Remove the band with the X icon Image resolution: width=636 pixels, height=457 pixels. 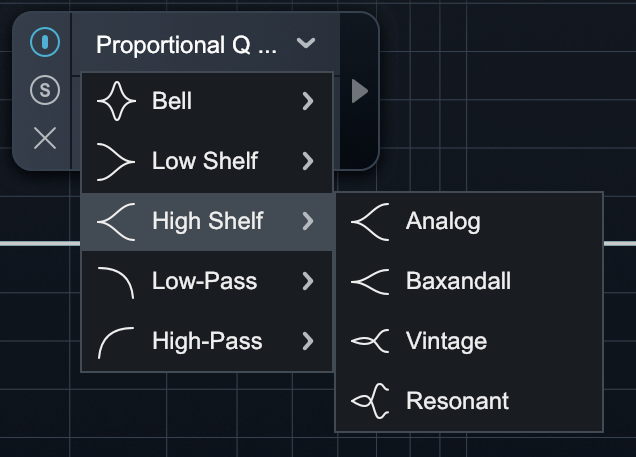pyautogui.click(x=45, y=138)
